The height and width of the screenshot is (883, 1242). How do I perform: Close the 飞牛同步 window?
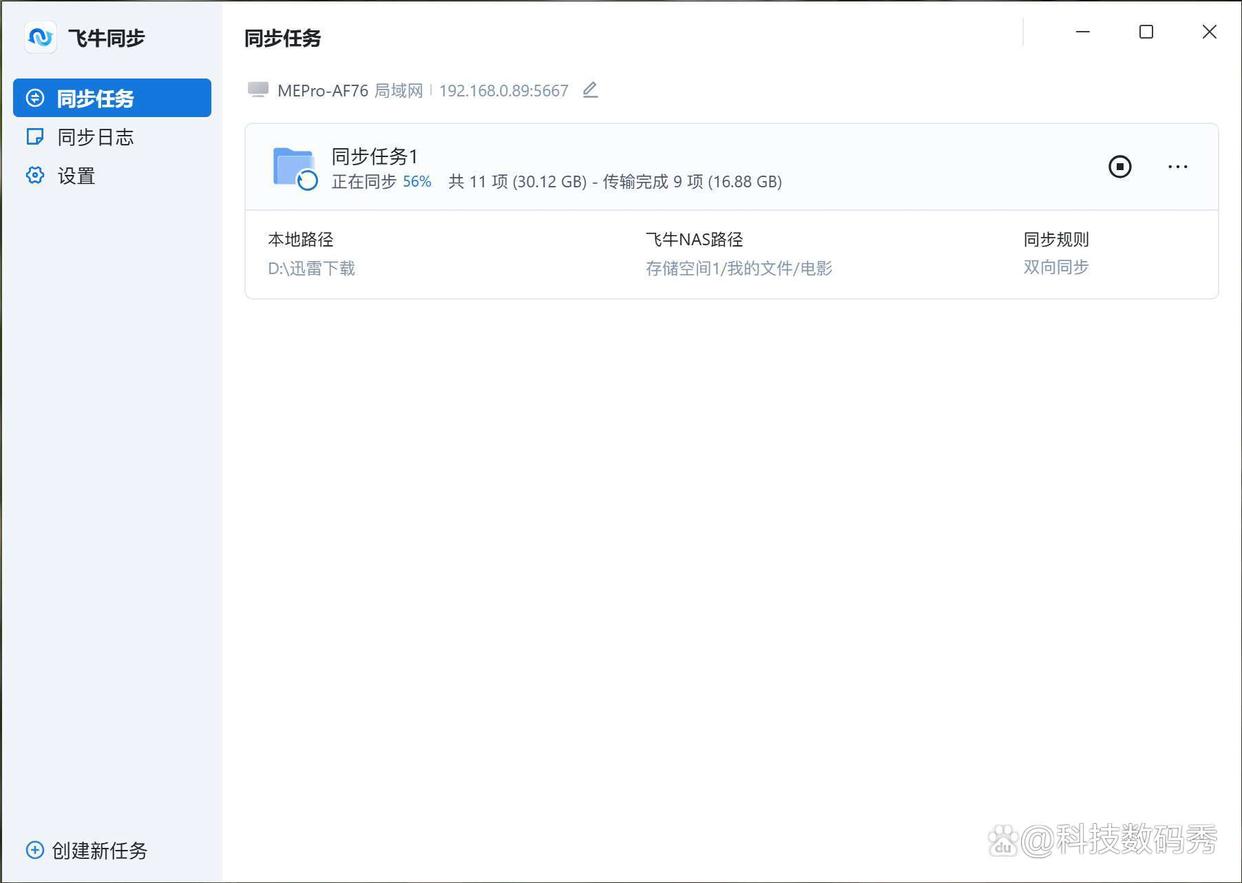1209,32
